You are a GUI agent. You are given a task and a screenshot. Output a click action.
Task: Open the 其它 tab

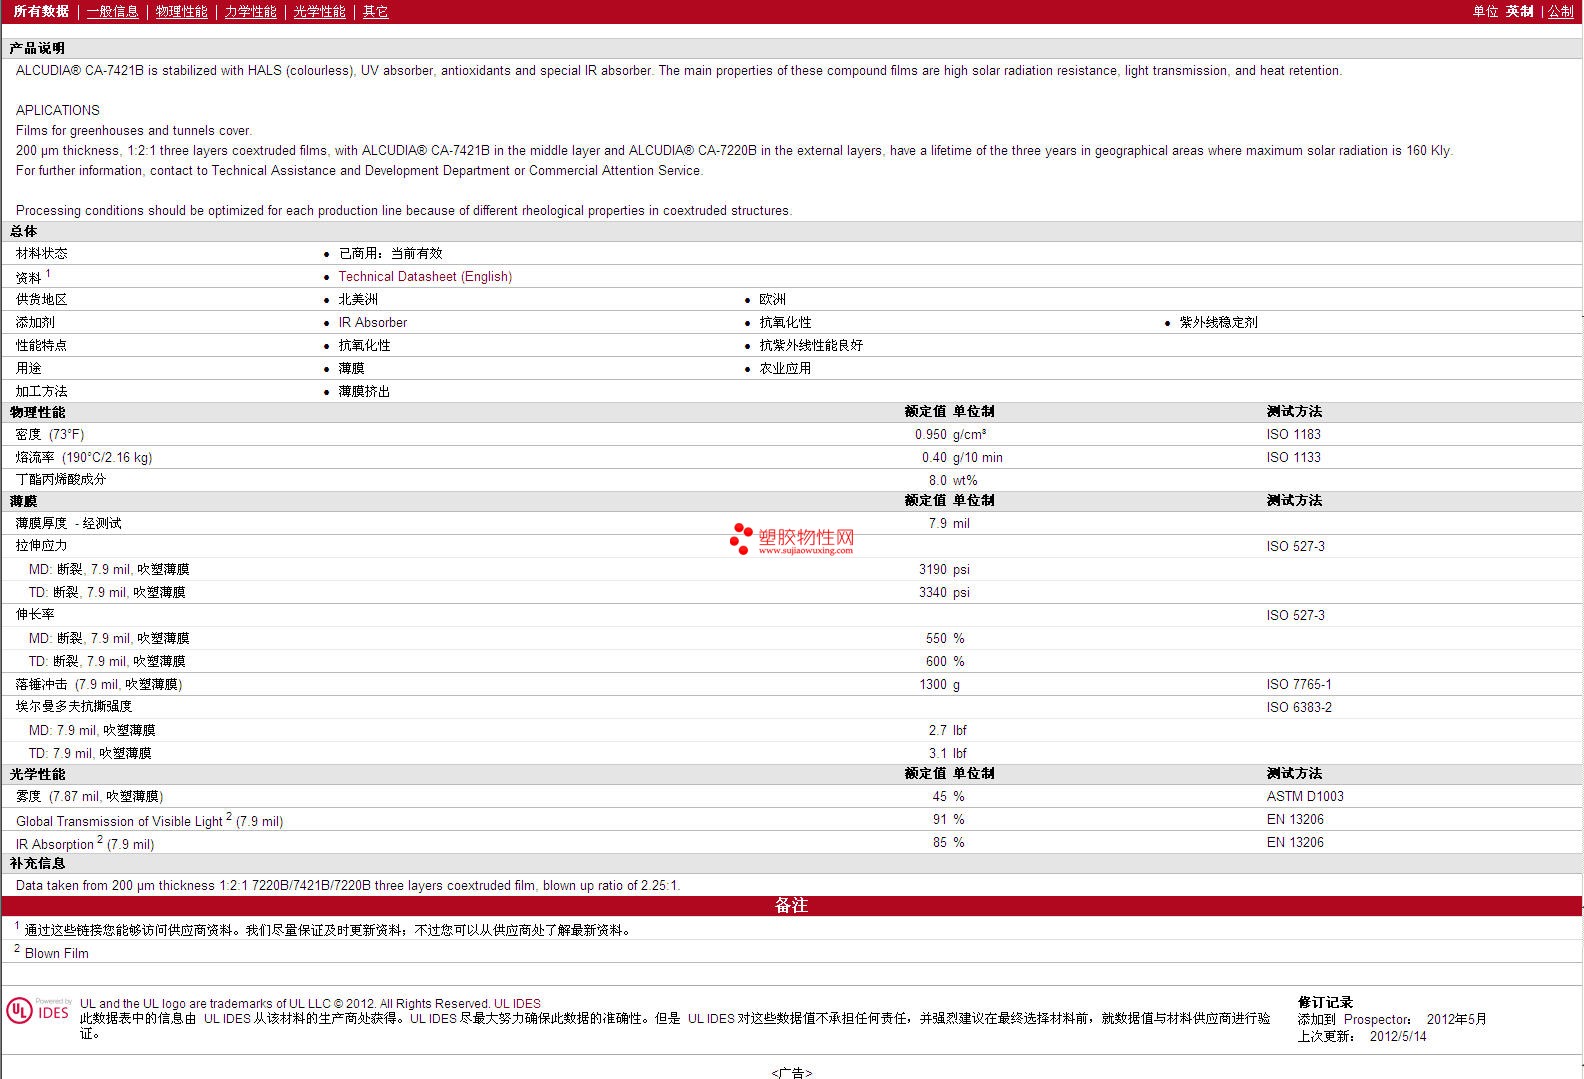pyautogui.click(x=375, y=12)
